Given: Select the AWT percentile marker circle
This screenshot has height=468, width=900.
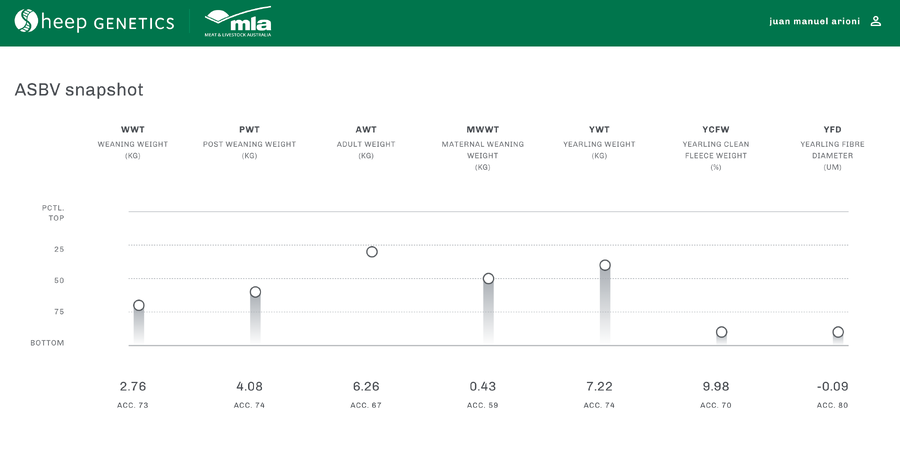Looking at the screenshot, I should click(372, 252).
